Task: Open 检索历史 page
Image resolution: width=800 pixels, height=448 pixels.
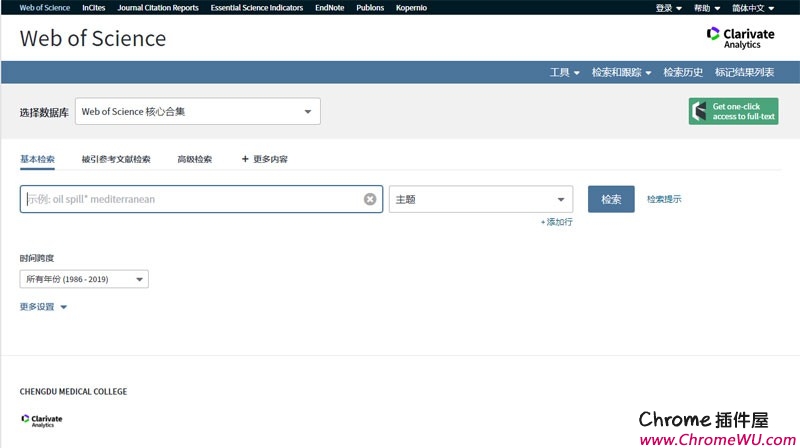Action: click(683, 72)
